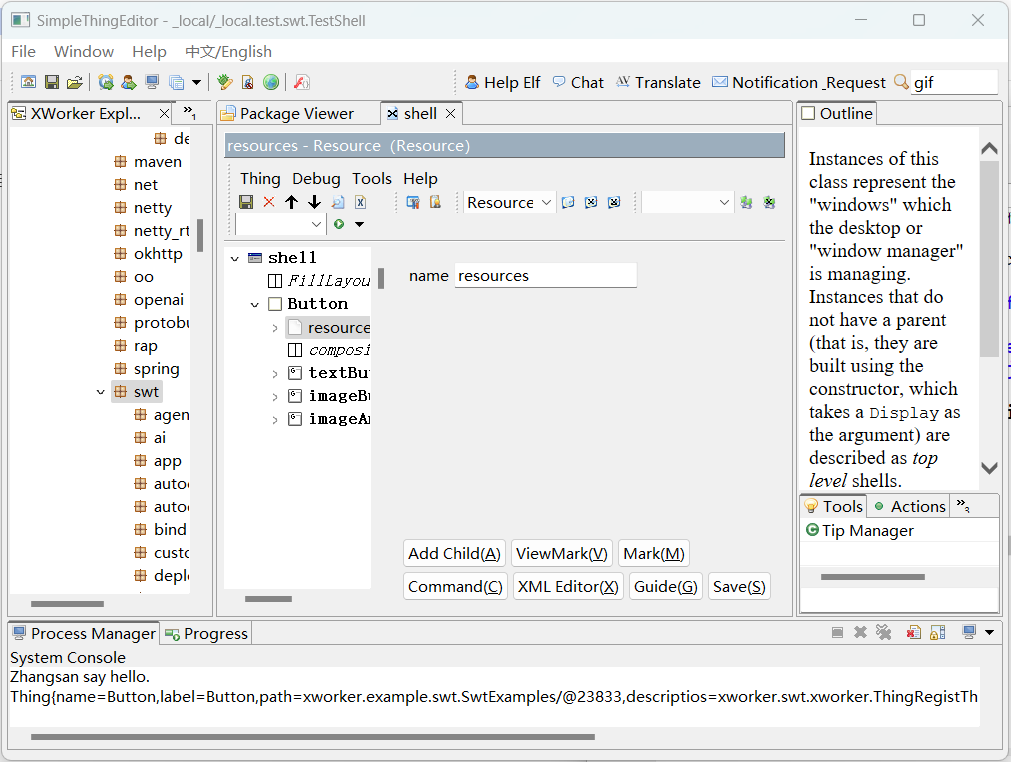Expand the textBu... tree node
The width and height of the screenshot is (1011, 762).
(275, 374)
